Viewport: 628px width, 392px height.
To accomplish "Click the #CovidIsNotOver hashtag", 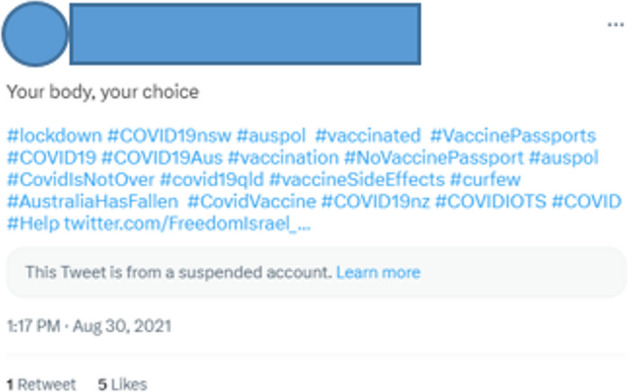I will [81, 180].
